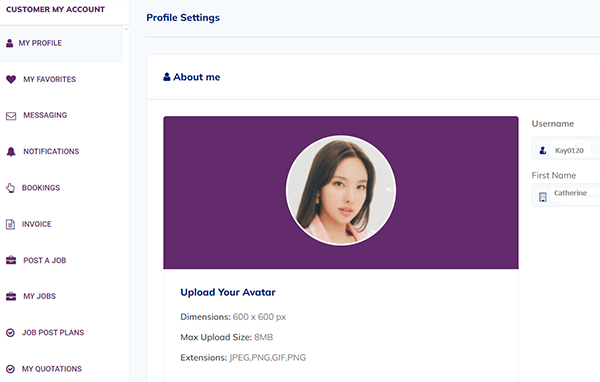Click the First Name input containing Catherine
The image size is (600, 382).
[x=566, y=195]
